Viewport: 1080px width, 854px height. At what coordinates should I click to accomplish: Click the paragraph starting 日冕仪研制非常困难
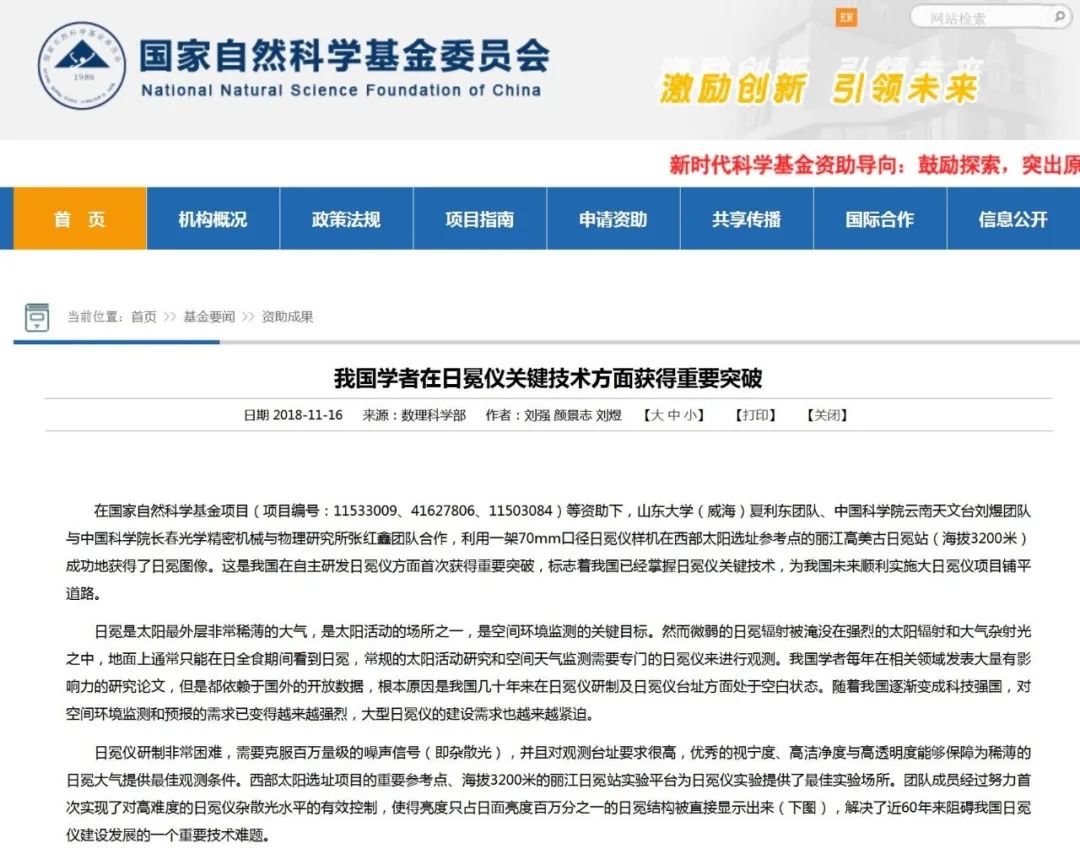(x=548, y=793)
